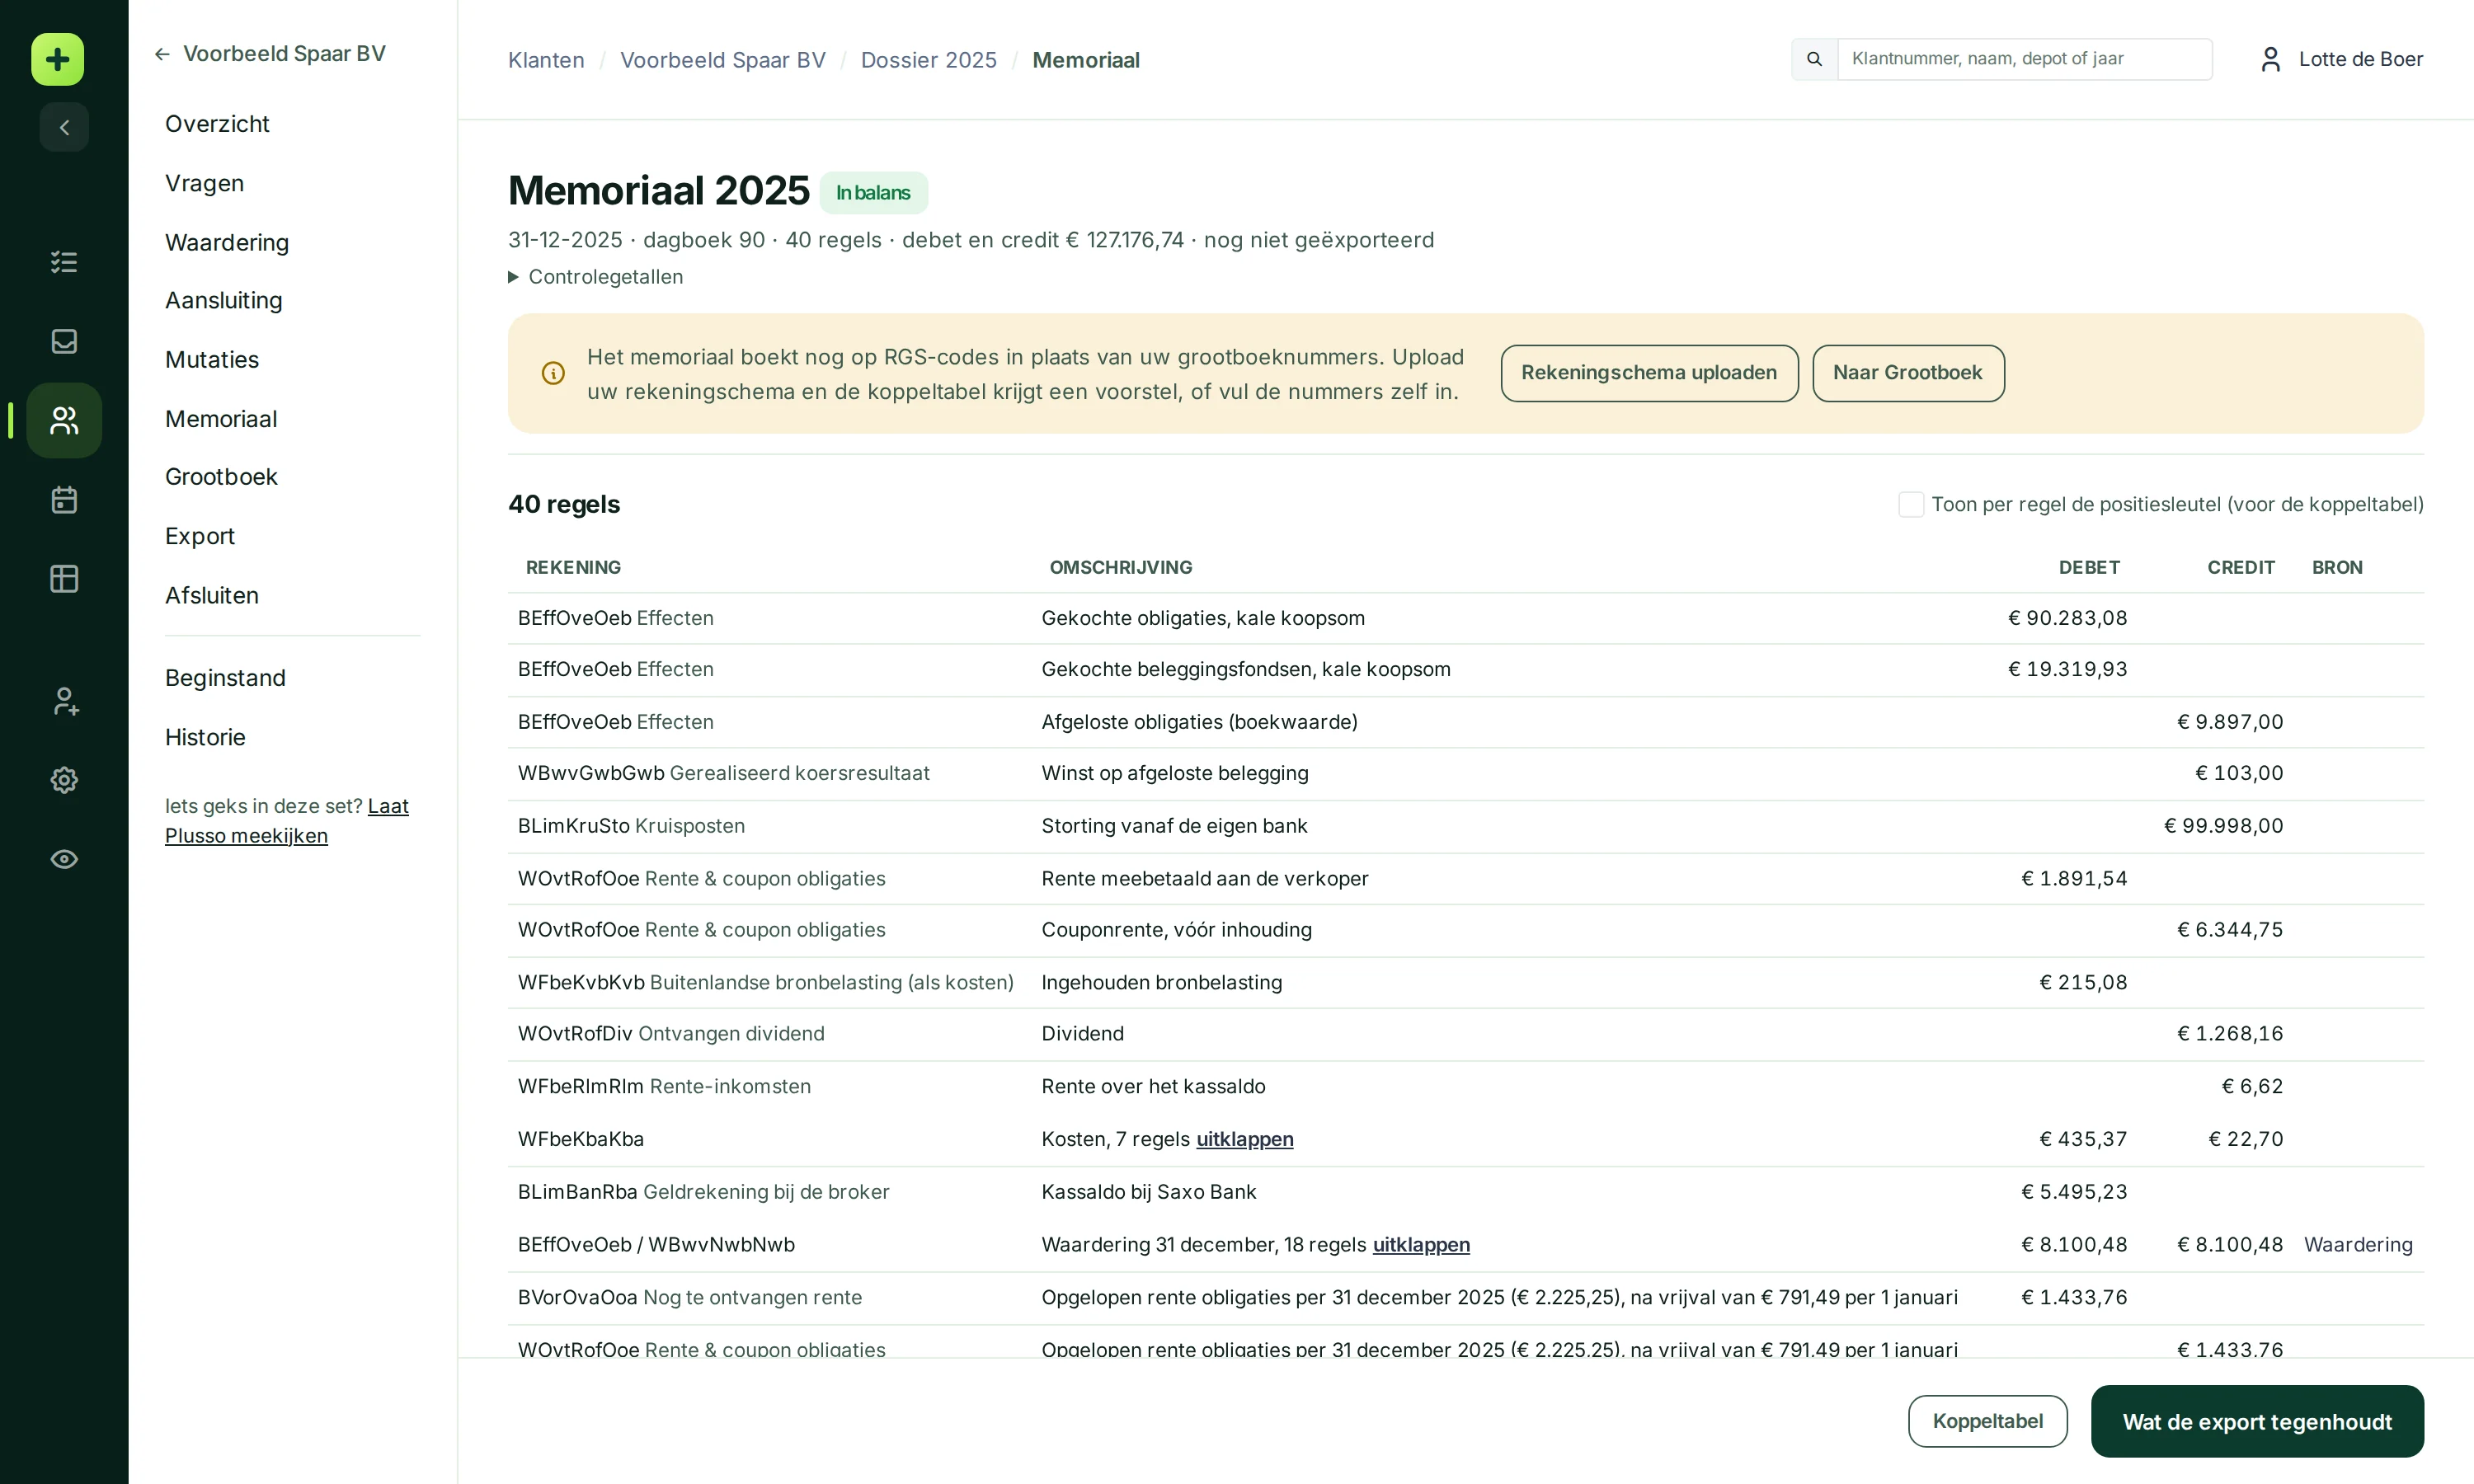The width and height of the screenshot is (2474, 1484).
Task: Expand Waardering 31 december via uitklappen
Action: 1421,1245
